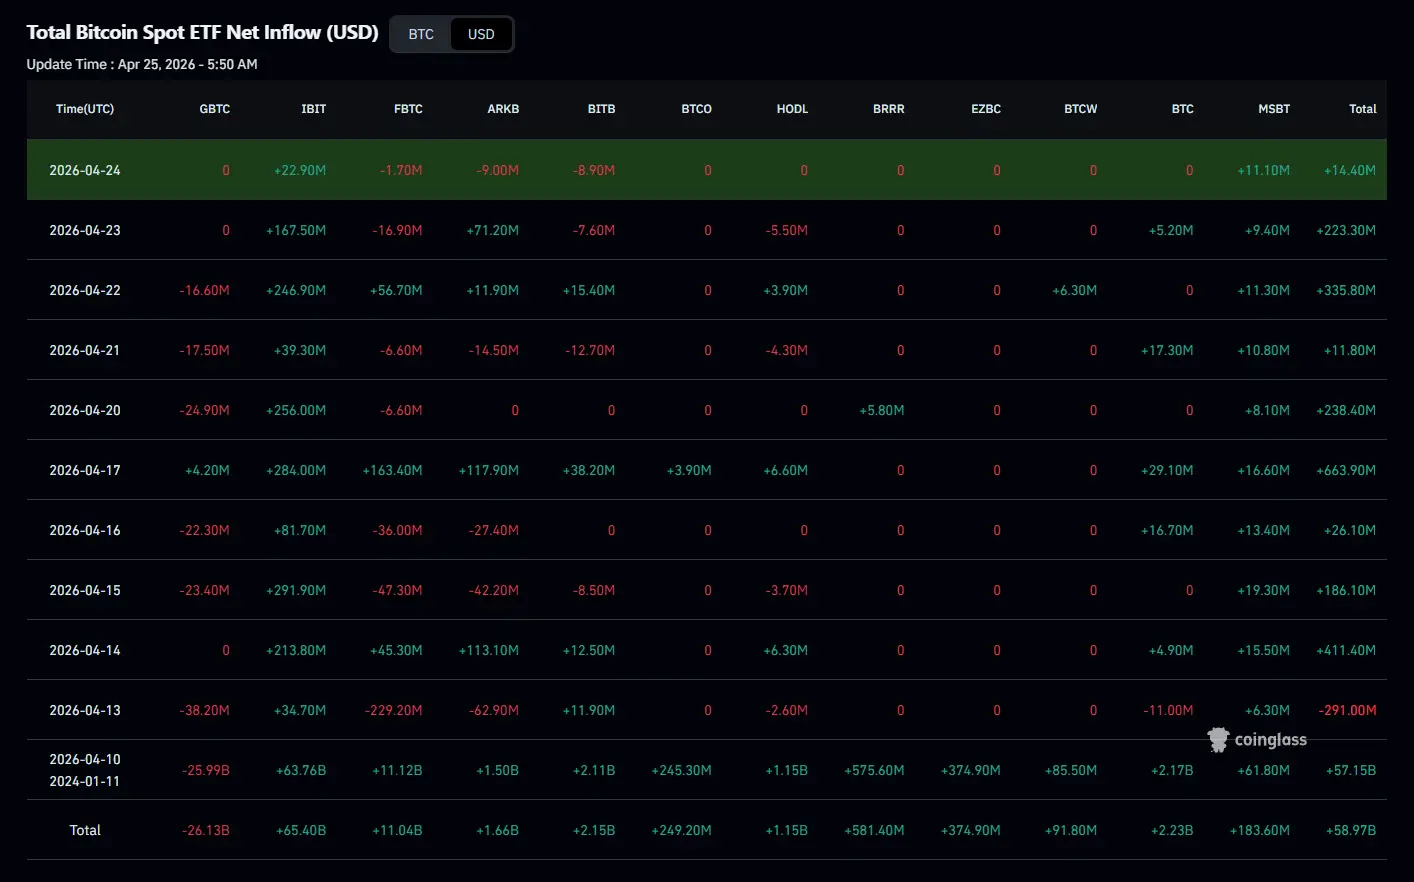Viewport: 1414px width, 882px height.
Task: Select the BRRR column header
Action: tap(888, 109)
